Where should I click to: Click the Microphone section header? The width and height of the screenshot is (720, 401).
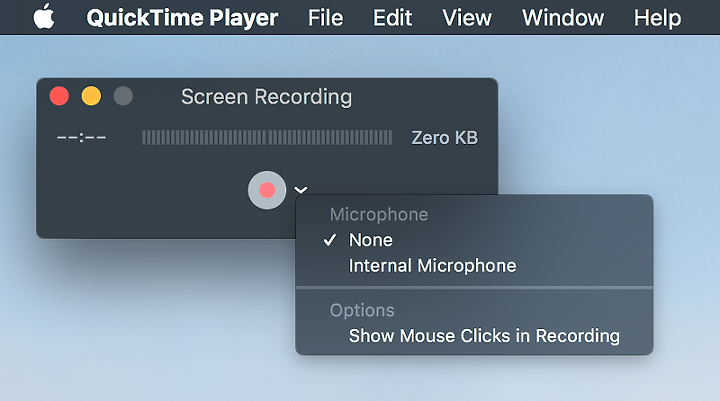379,215
